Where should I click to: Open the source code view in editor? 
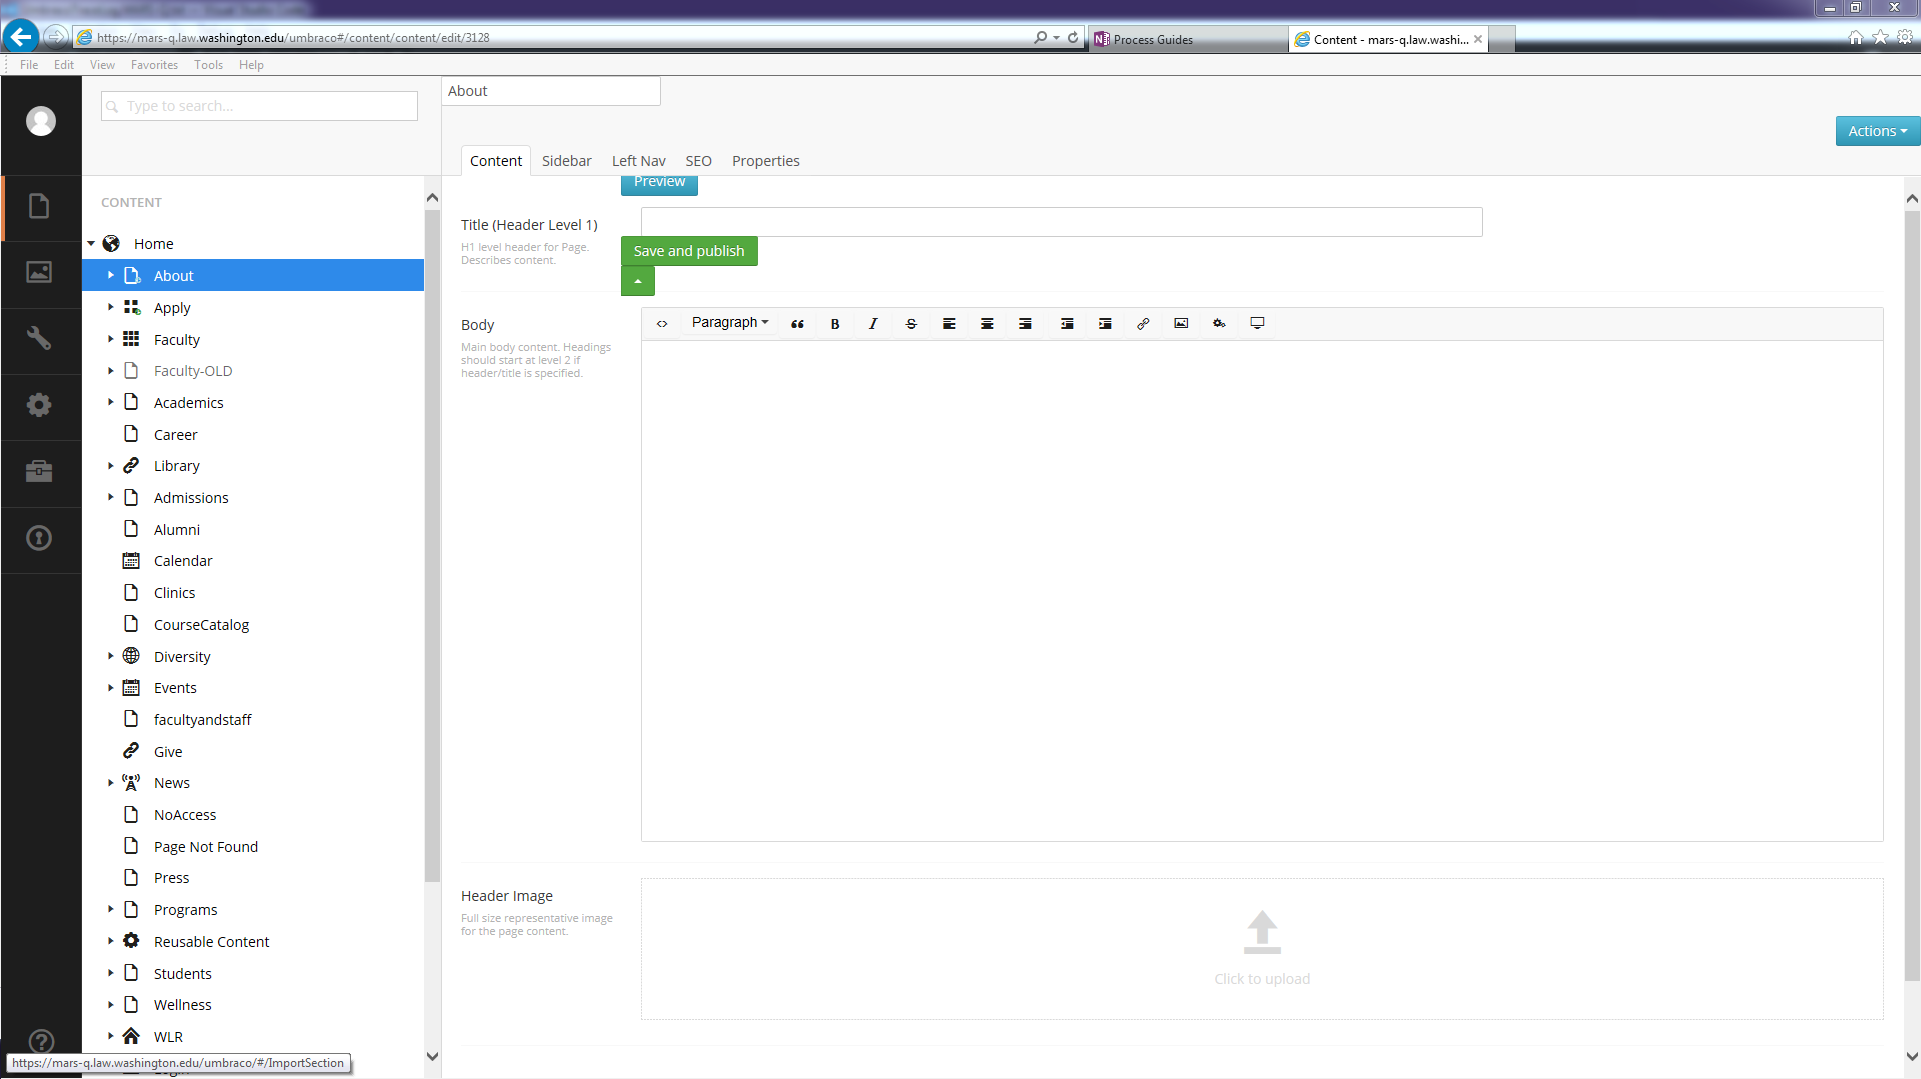pyautogui.click(x=662, y=323)
